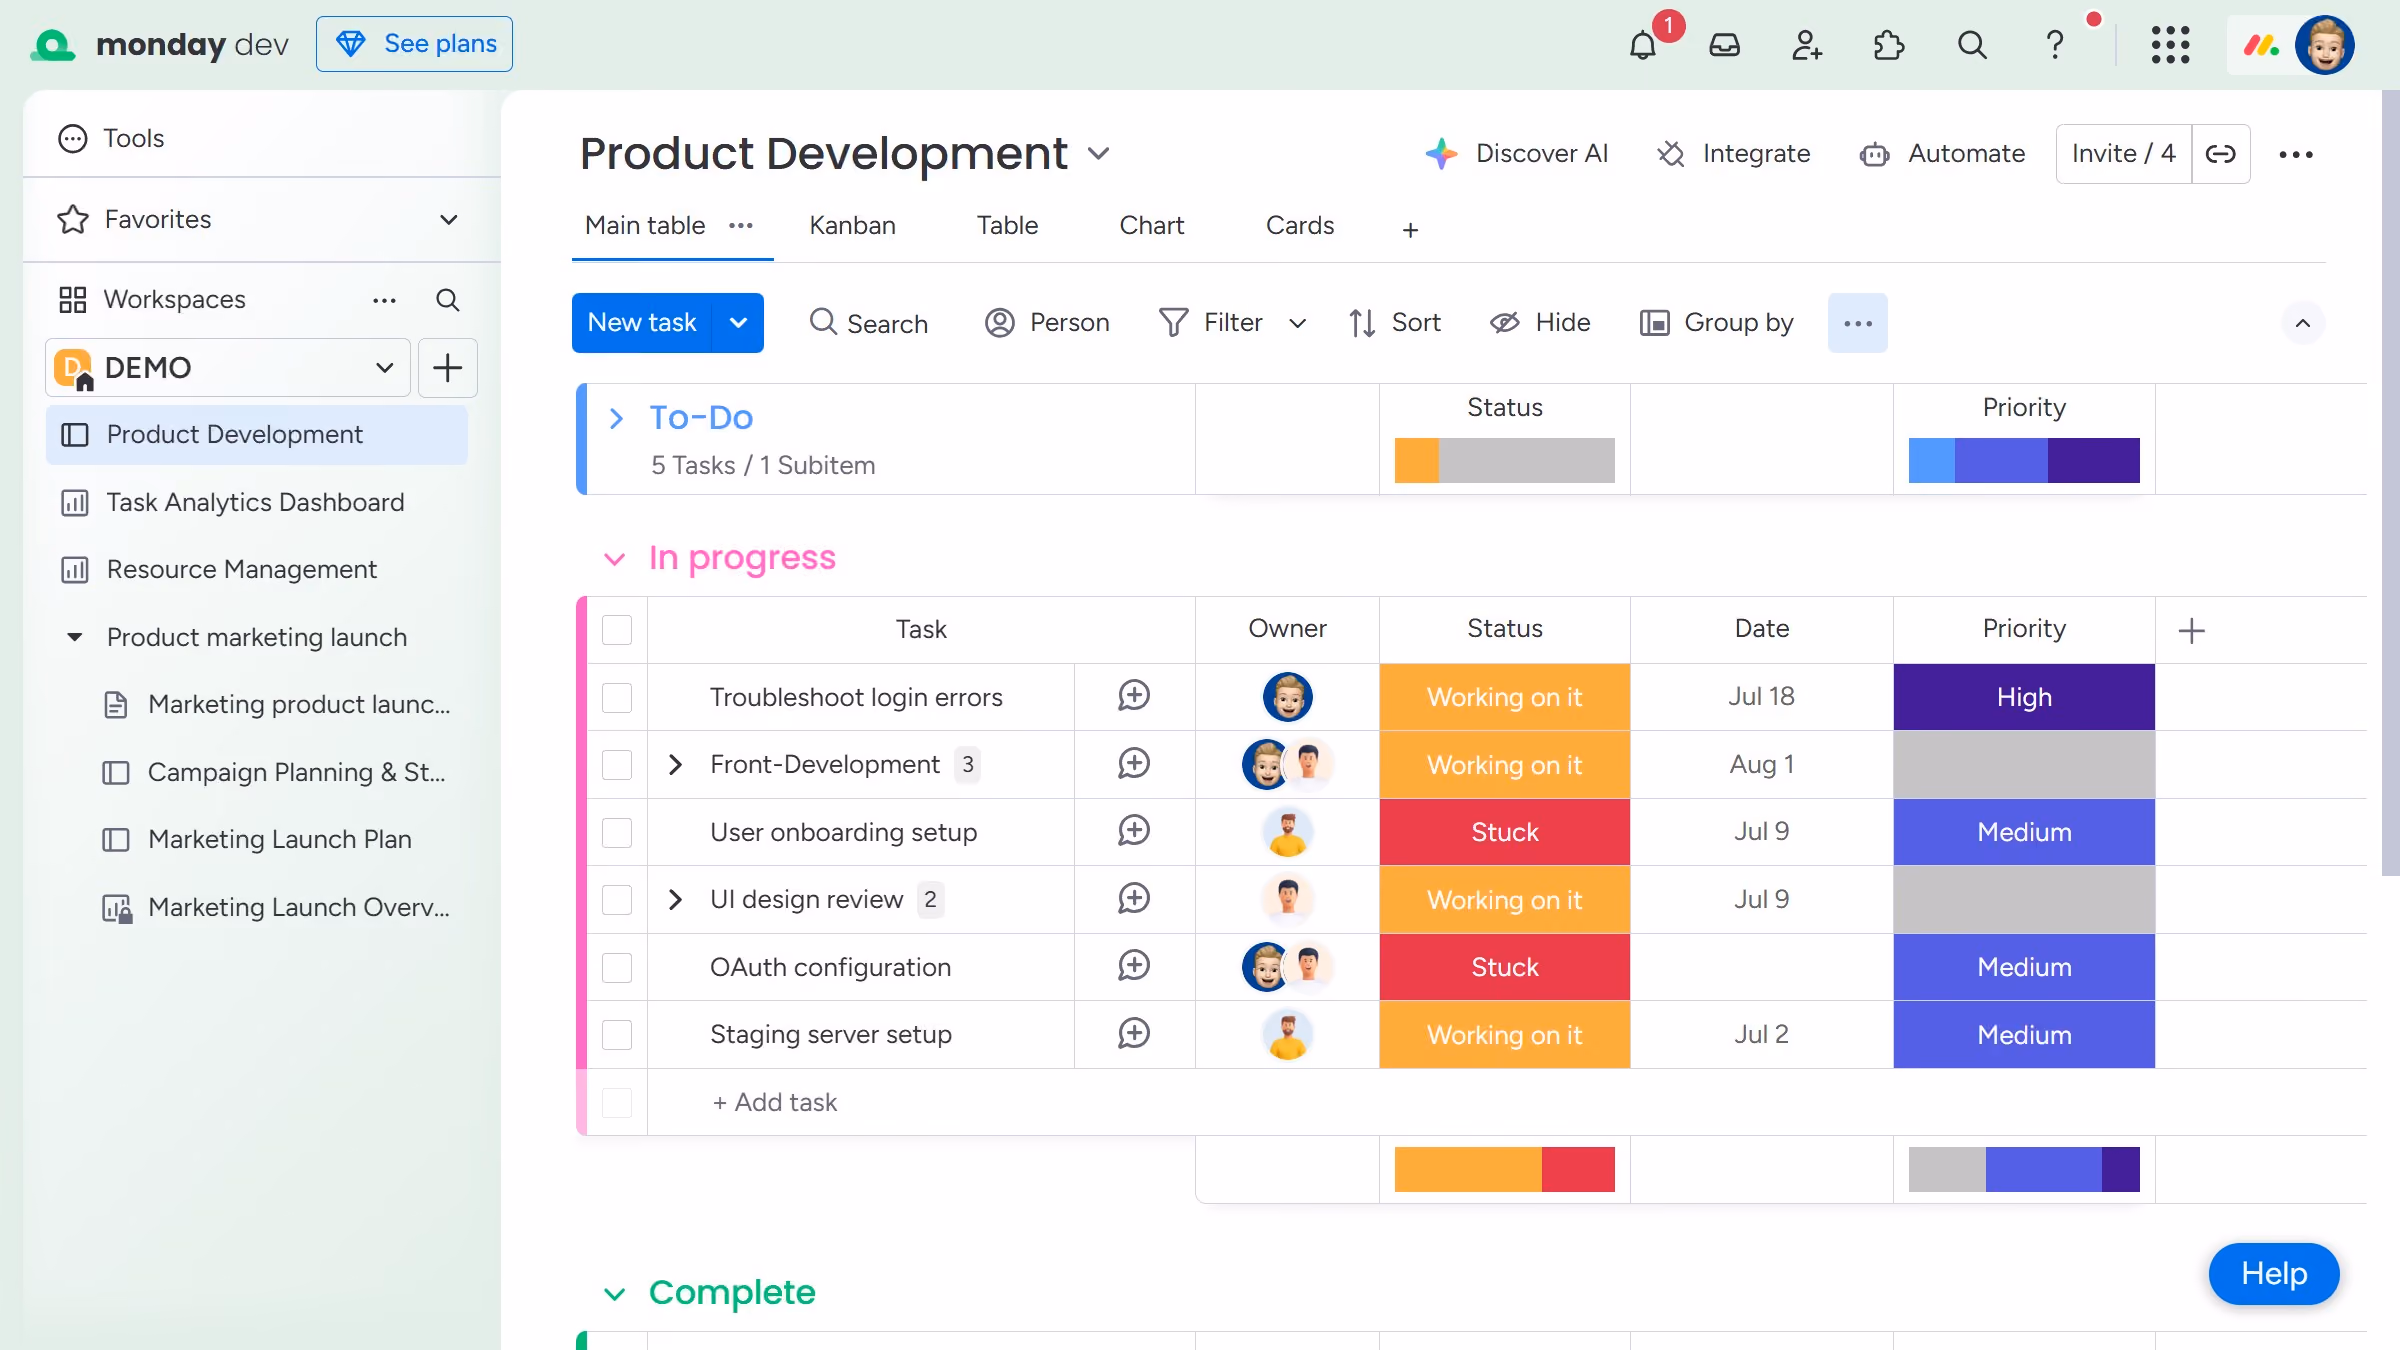The height and width of the screenshot is (1350, 2400).
Task: Check the Staging server setup row
Action: (x=617, y=1035)
